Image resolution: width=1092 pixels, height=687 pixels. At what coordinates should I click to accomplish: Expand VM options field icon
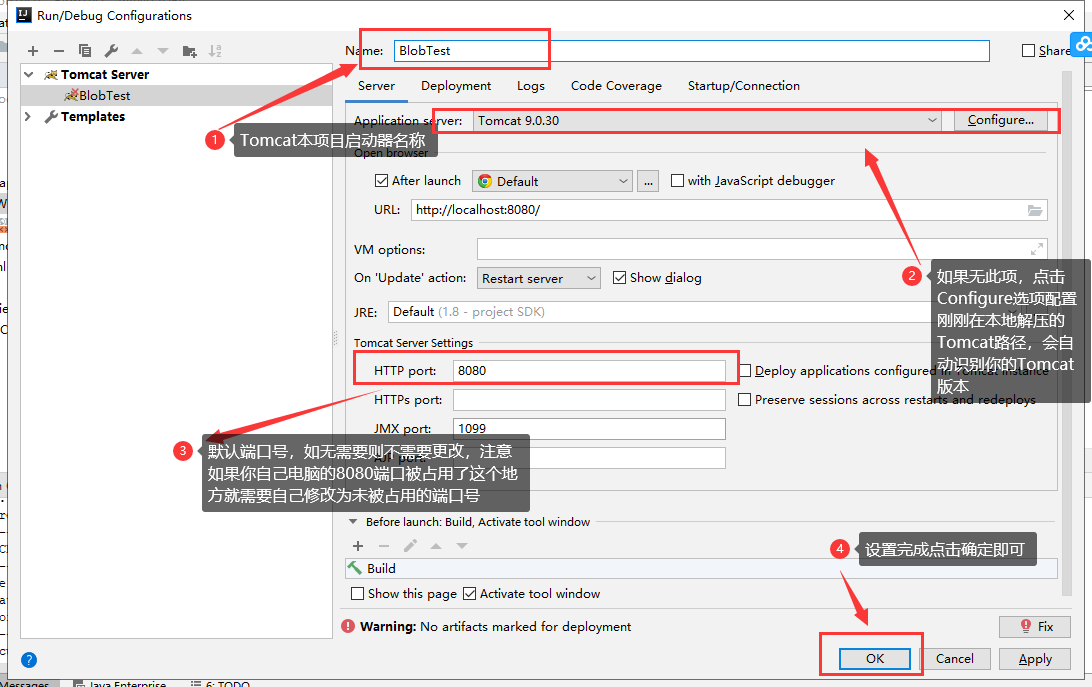(1036, 249)
